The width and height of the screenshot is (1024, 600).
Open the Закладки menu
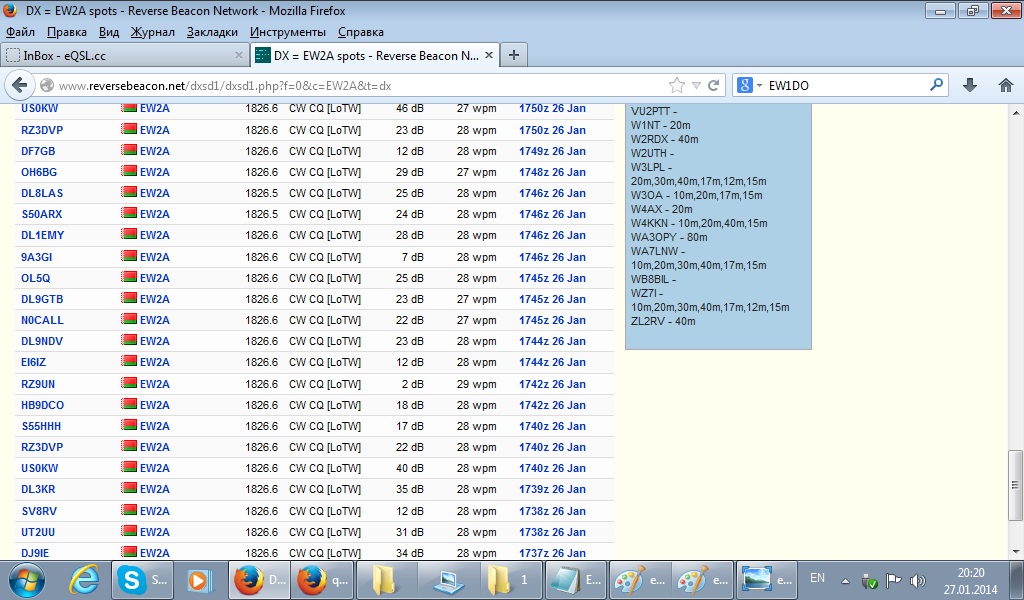click(212, 32)
